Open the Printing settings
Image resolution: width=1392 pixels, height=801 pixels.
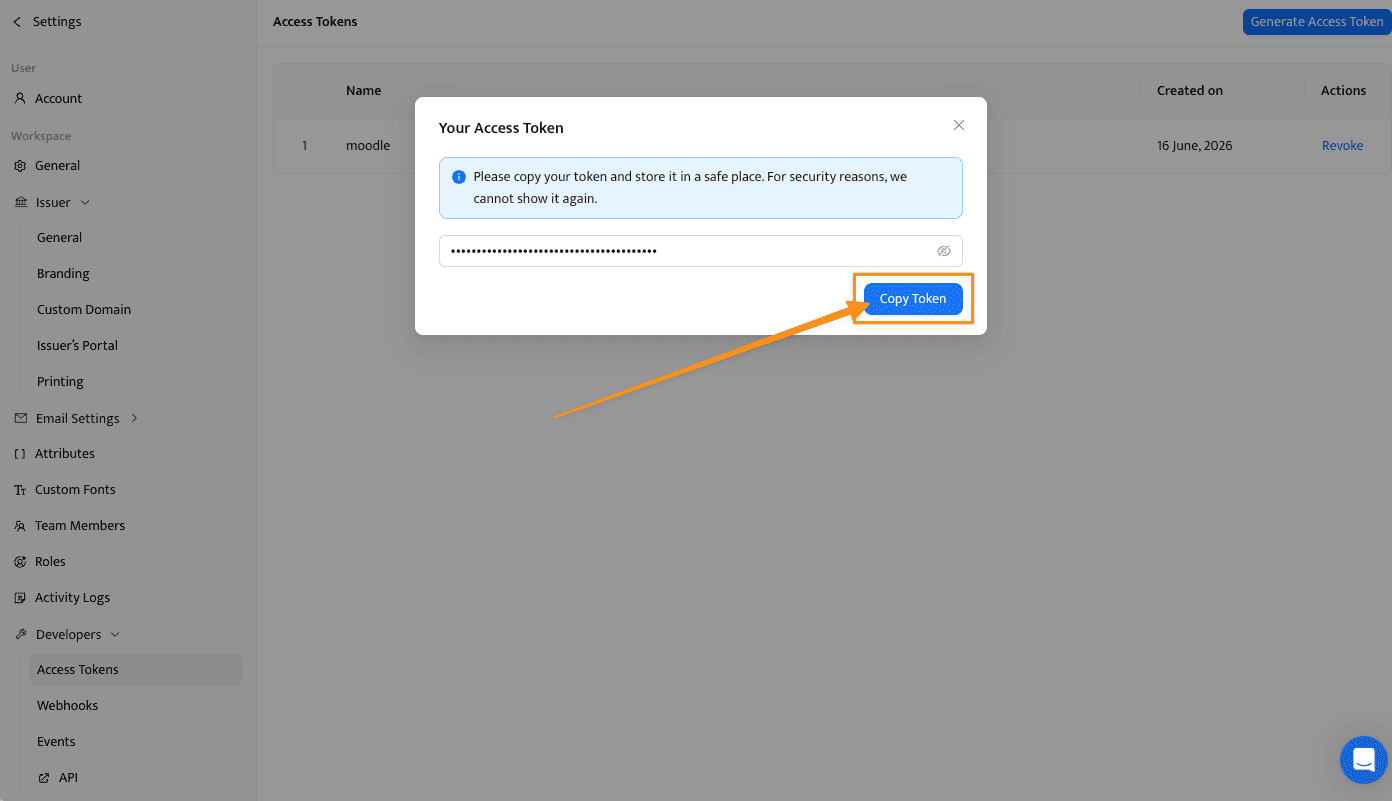coord(60,381)
